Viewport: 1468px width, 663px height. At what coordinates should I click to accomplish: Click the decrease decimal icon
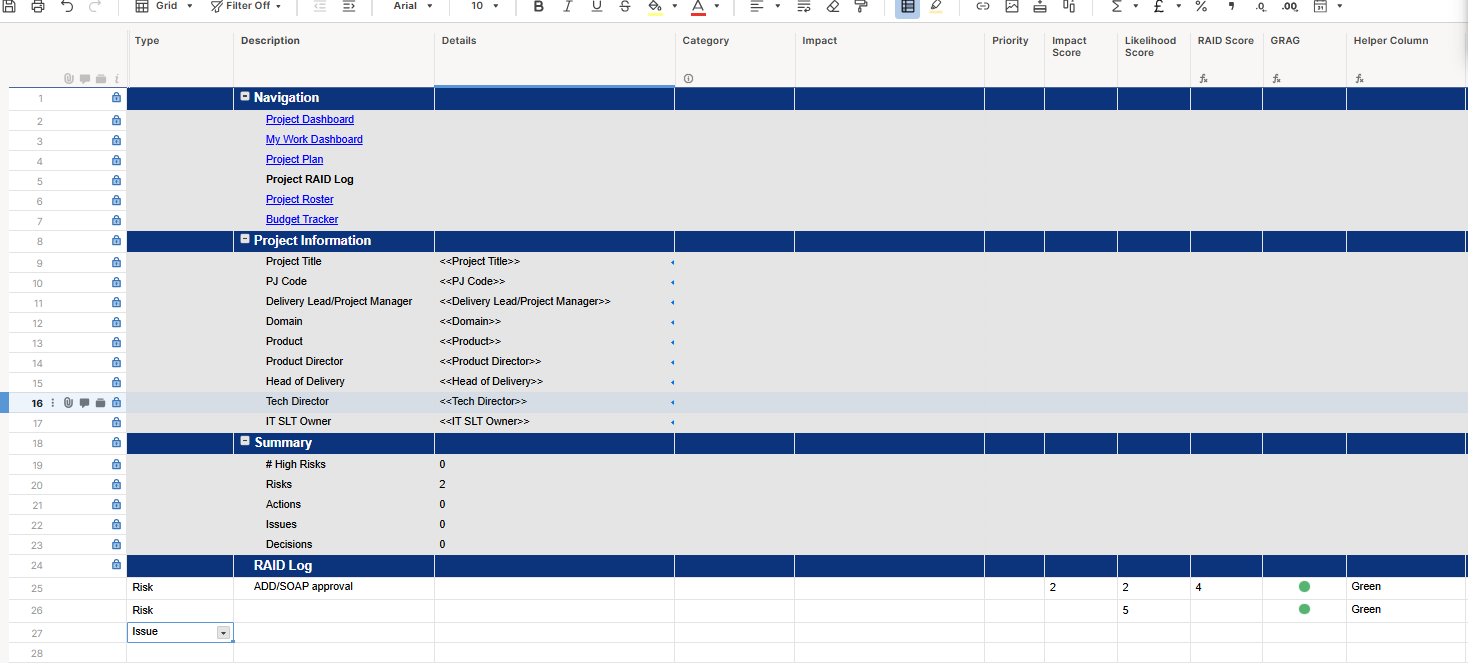point(1260,6)
